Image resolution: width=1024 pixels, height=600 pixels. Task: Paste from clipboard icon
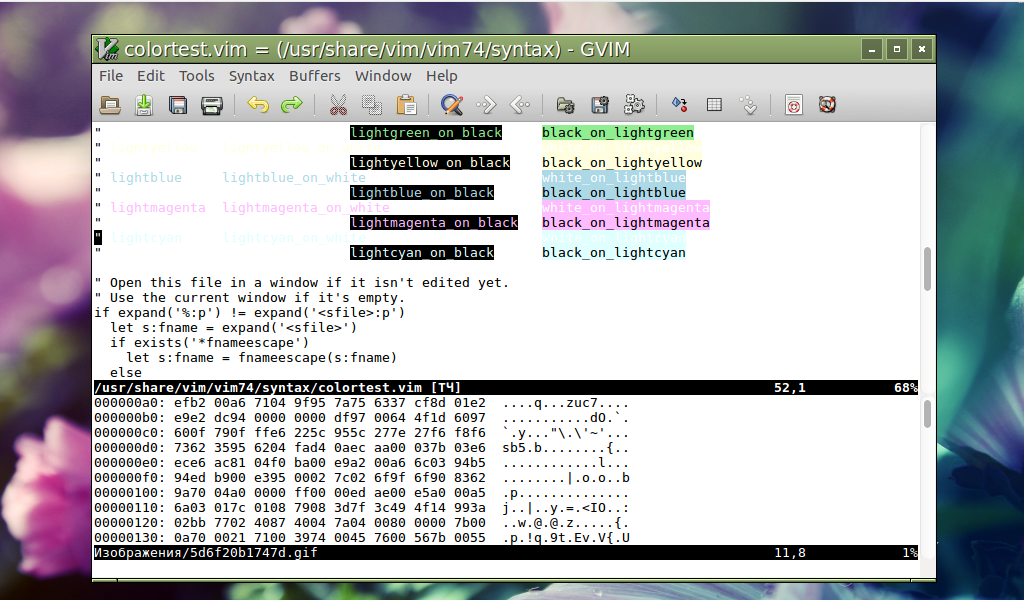coord(406,105)
